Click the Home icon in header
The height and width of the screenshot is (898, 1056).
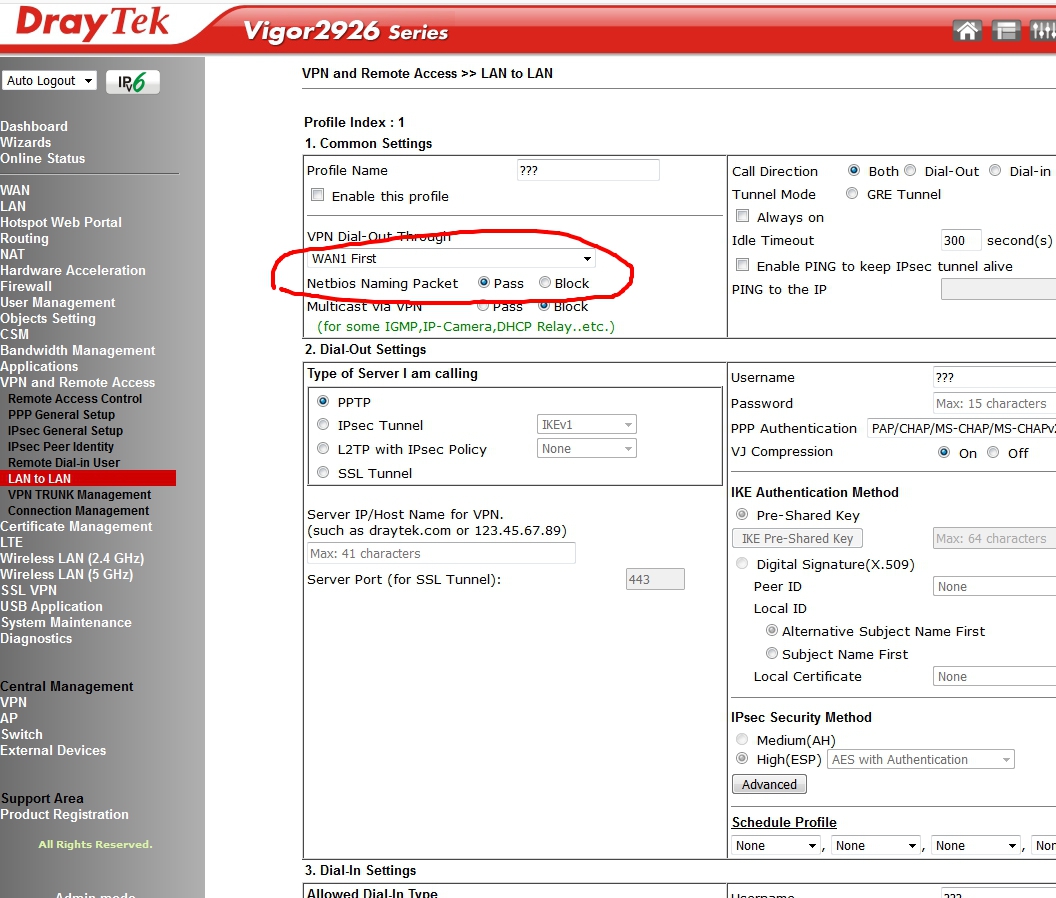(x=967, y=30)
